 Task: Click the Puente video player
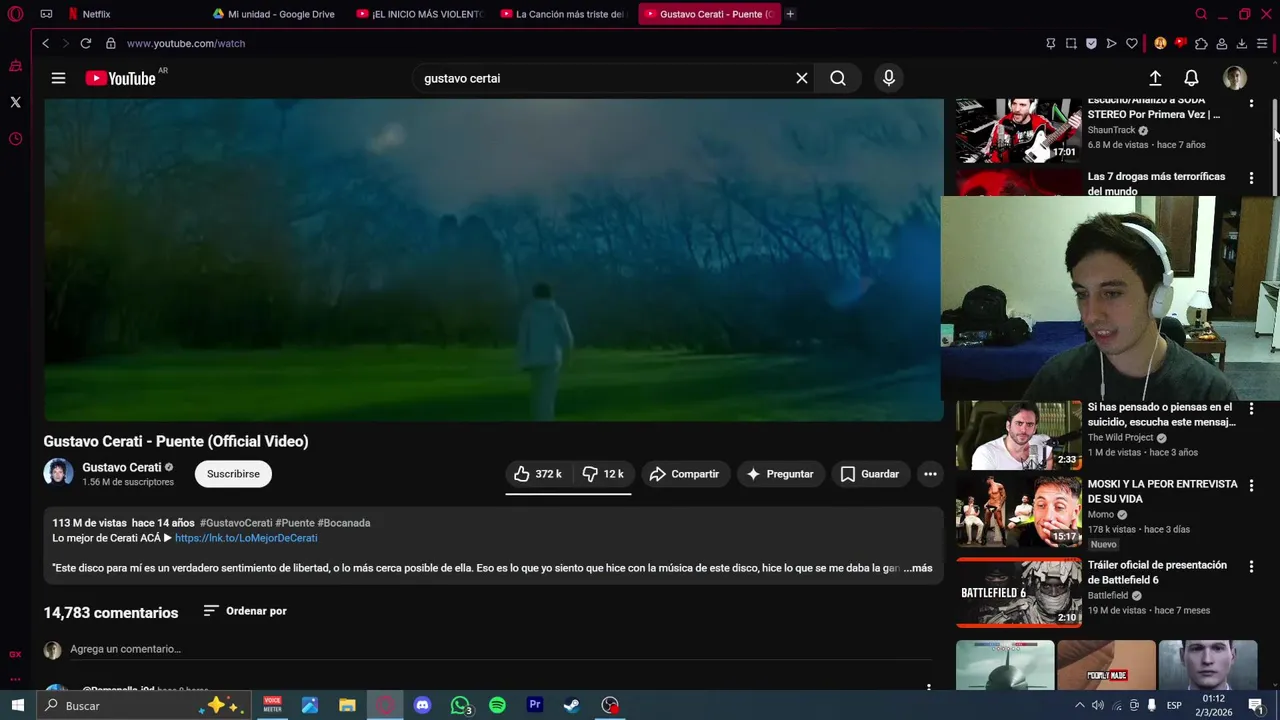point(493,260)
